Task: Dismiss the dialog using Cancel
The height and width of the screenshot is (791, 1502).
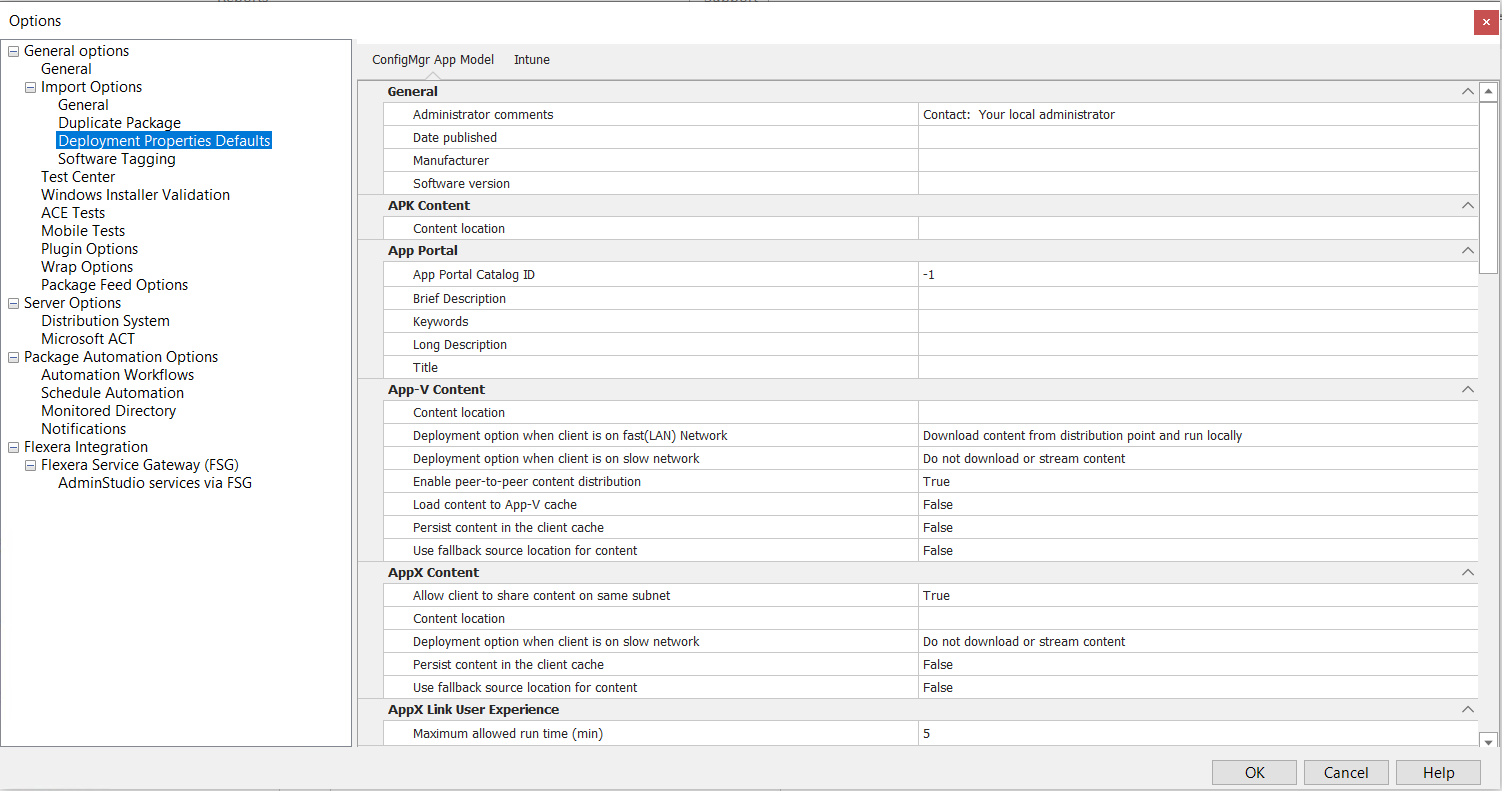Action: coord(1345,772)
